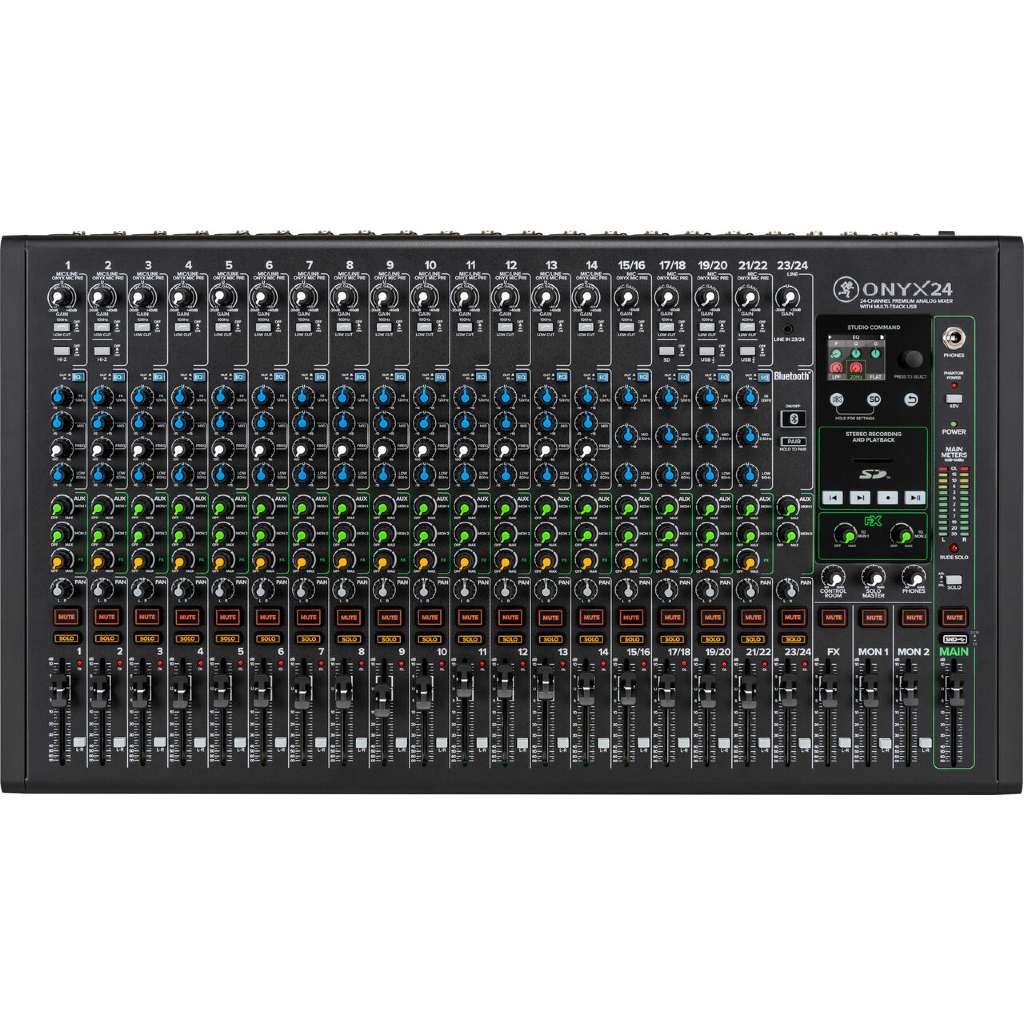Click the mic settings icon under Studio Command
Screen dimensions: 1024x1024
coord(835,400)
